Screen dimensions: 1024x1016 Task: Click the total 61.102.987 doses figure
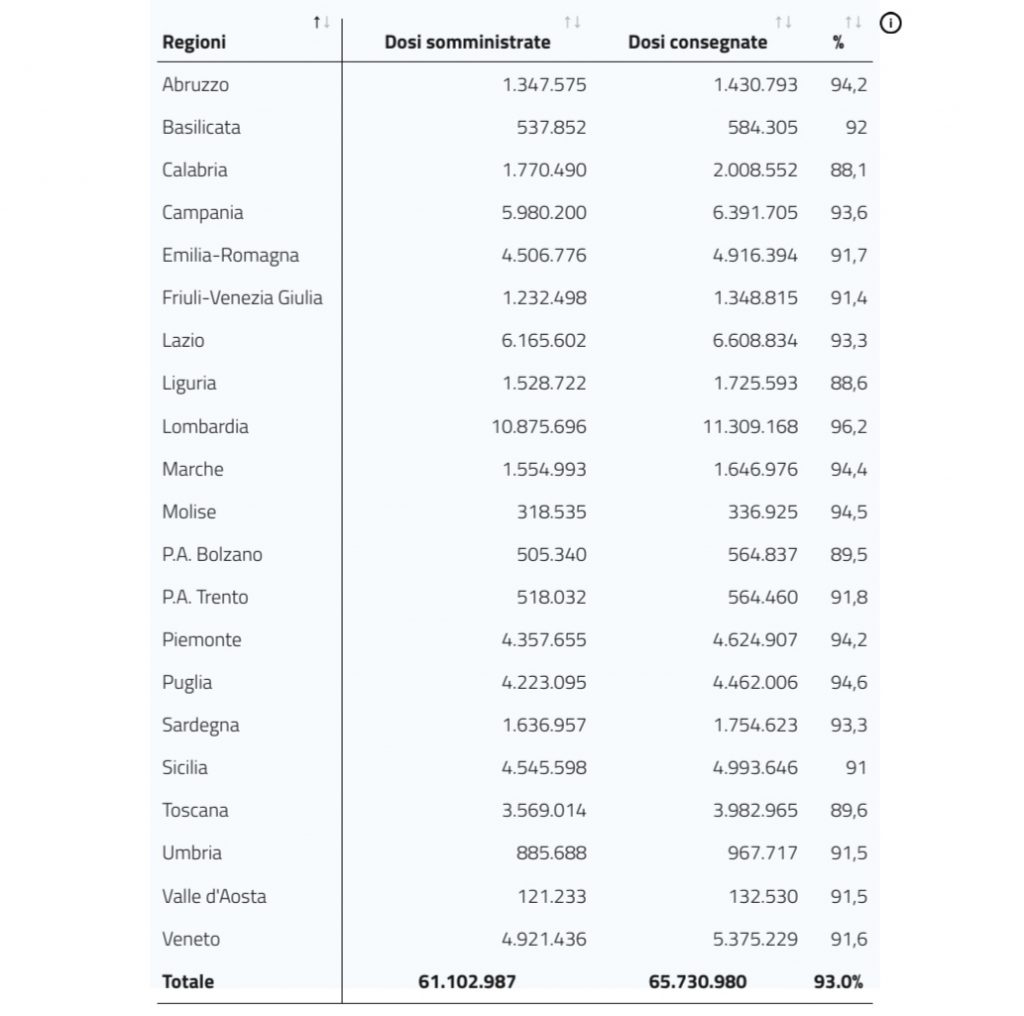click(467, 981)
